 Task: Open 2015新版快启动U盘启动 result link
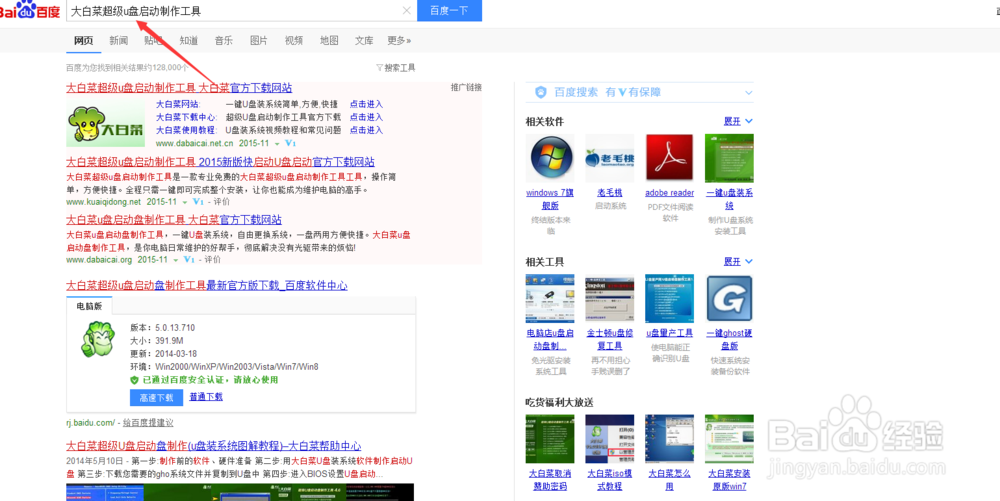click(221, 162)
